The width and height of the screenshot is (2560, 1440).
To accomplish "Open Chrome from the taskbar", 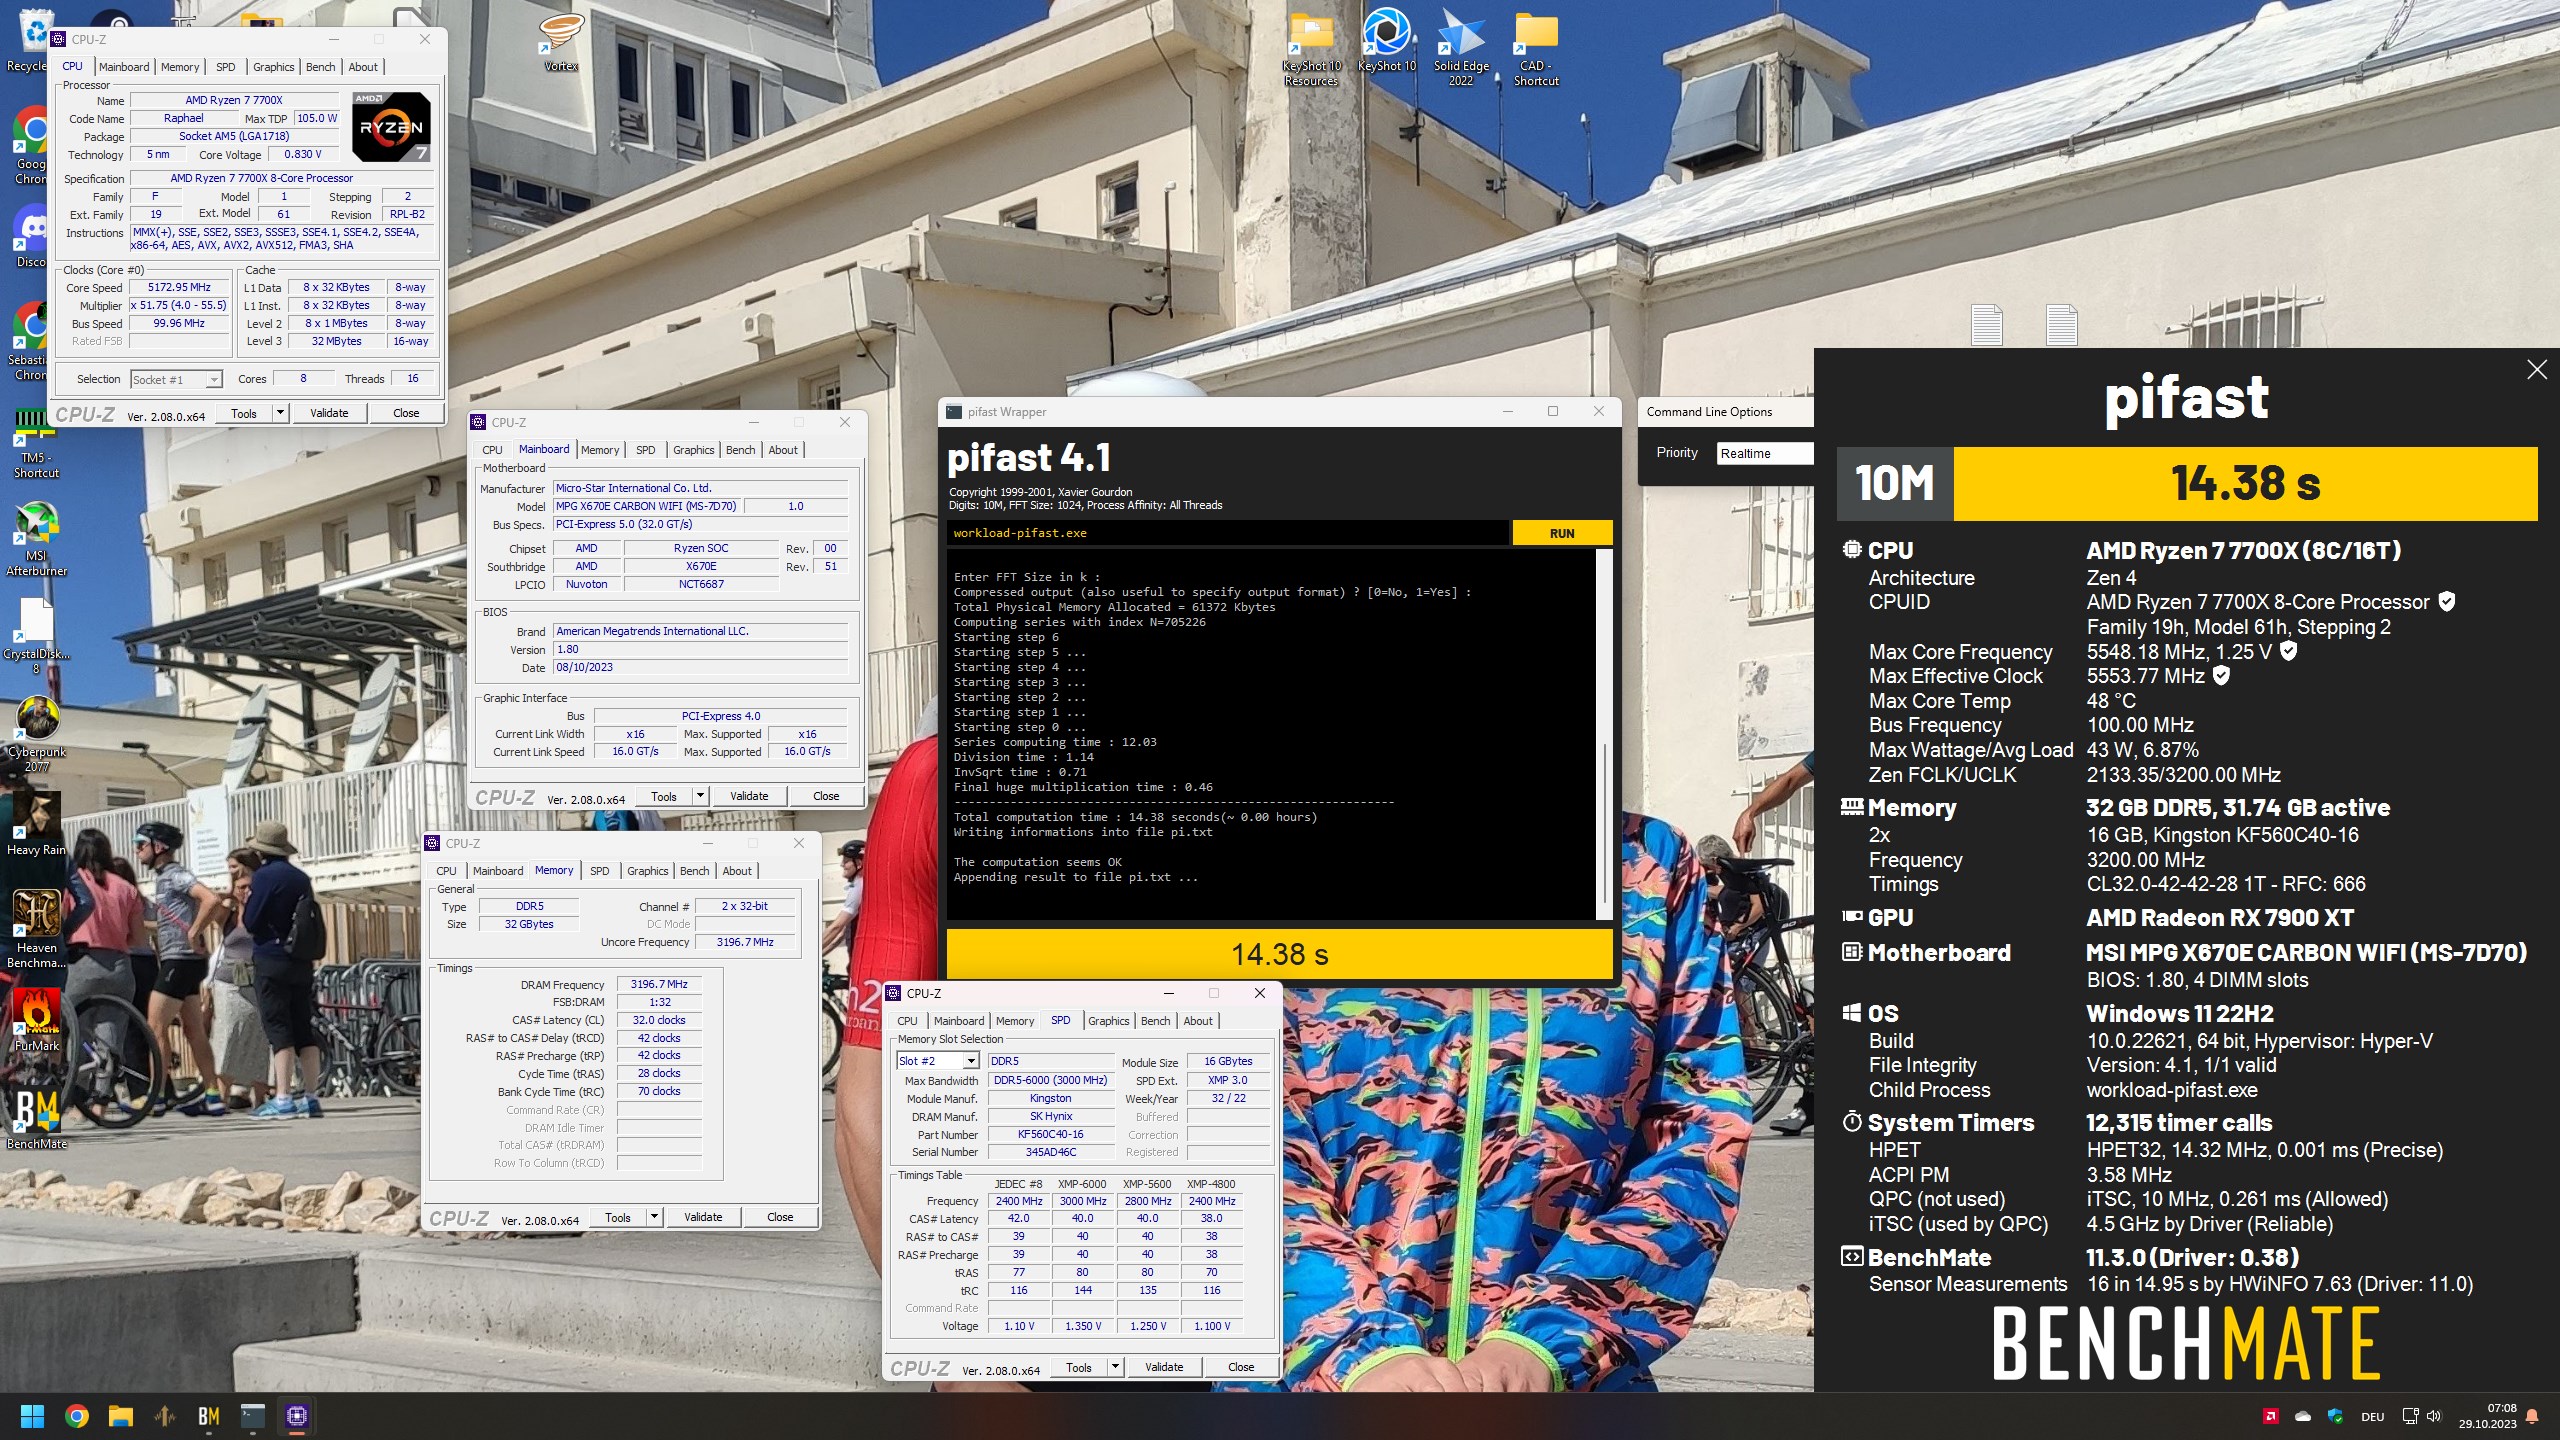I will click(77, 1416).
